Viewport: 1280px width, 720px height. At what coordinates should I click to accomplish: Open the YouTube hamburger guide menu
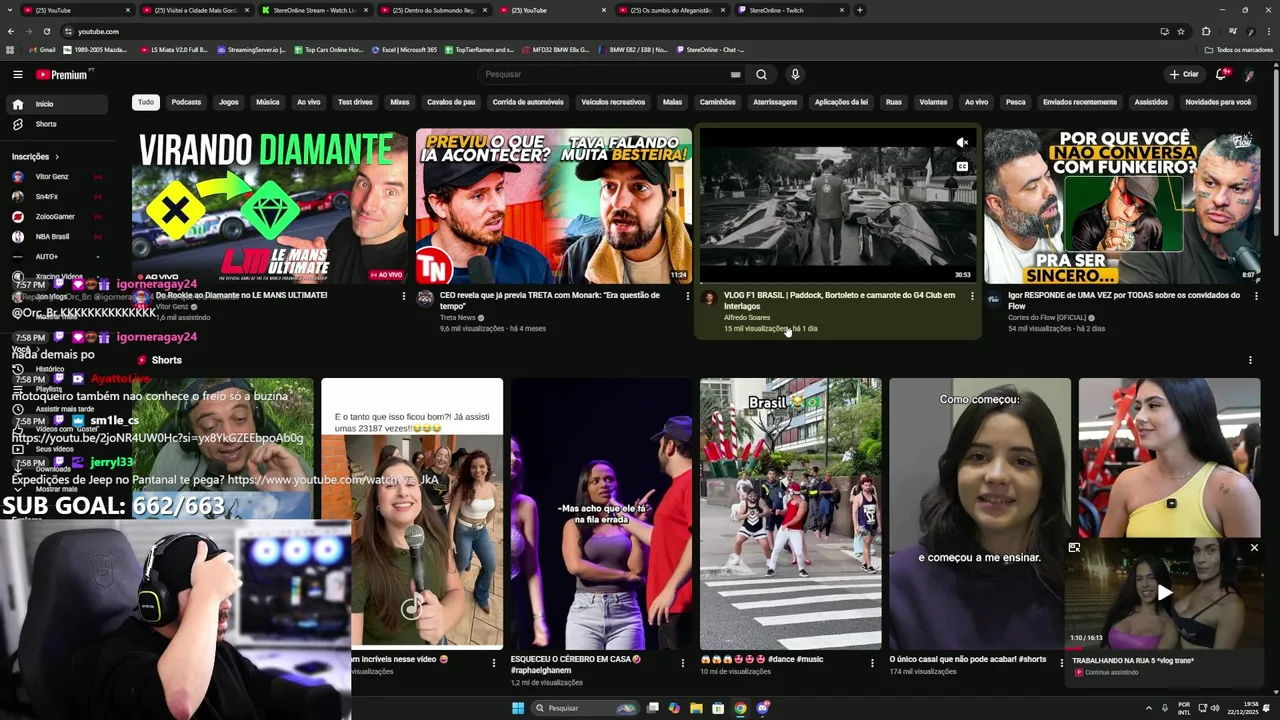[17, 74]
